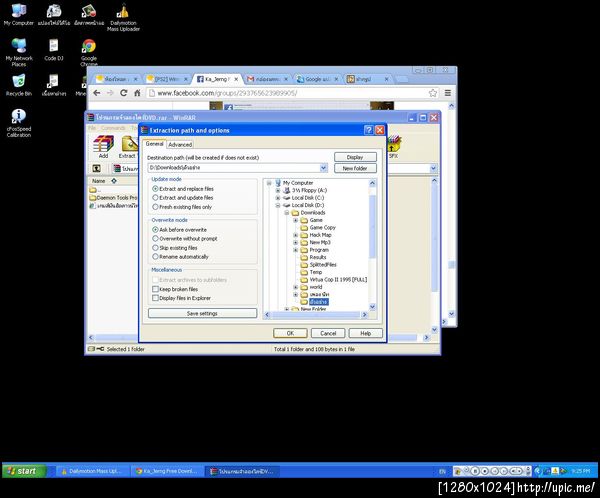The width and height of the screenshot is (600, 498).
Task: Open cFosSpeed Calibration desktop icon
Action: pos(18,122)
